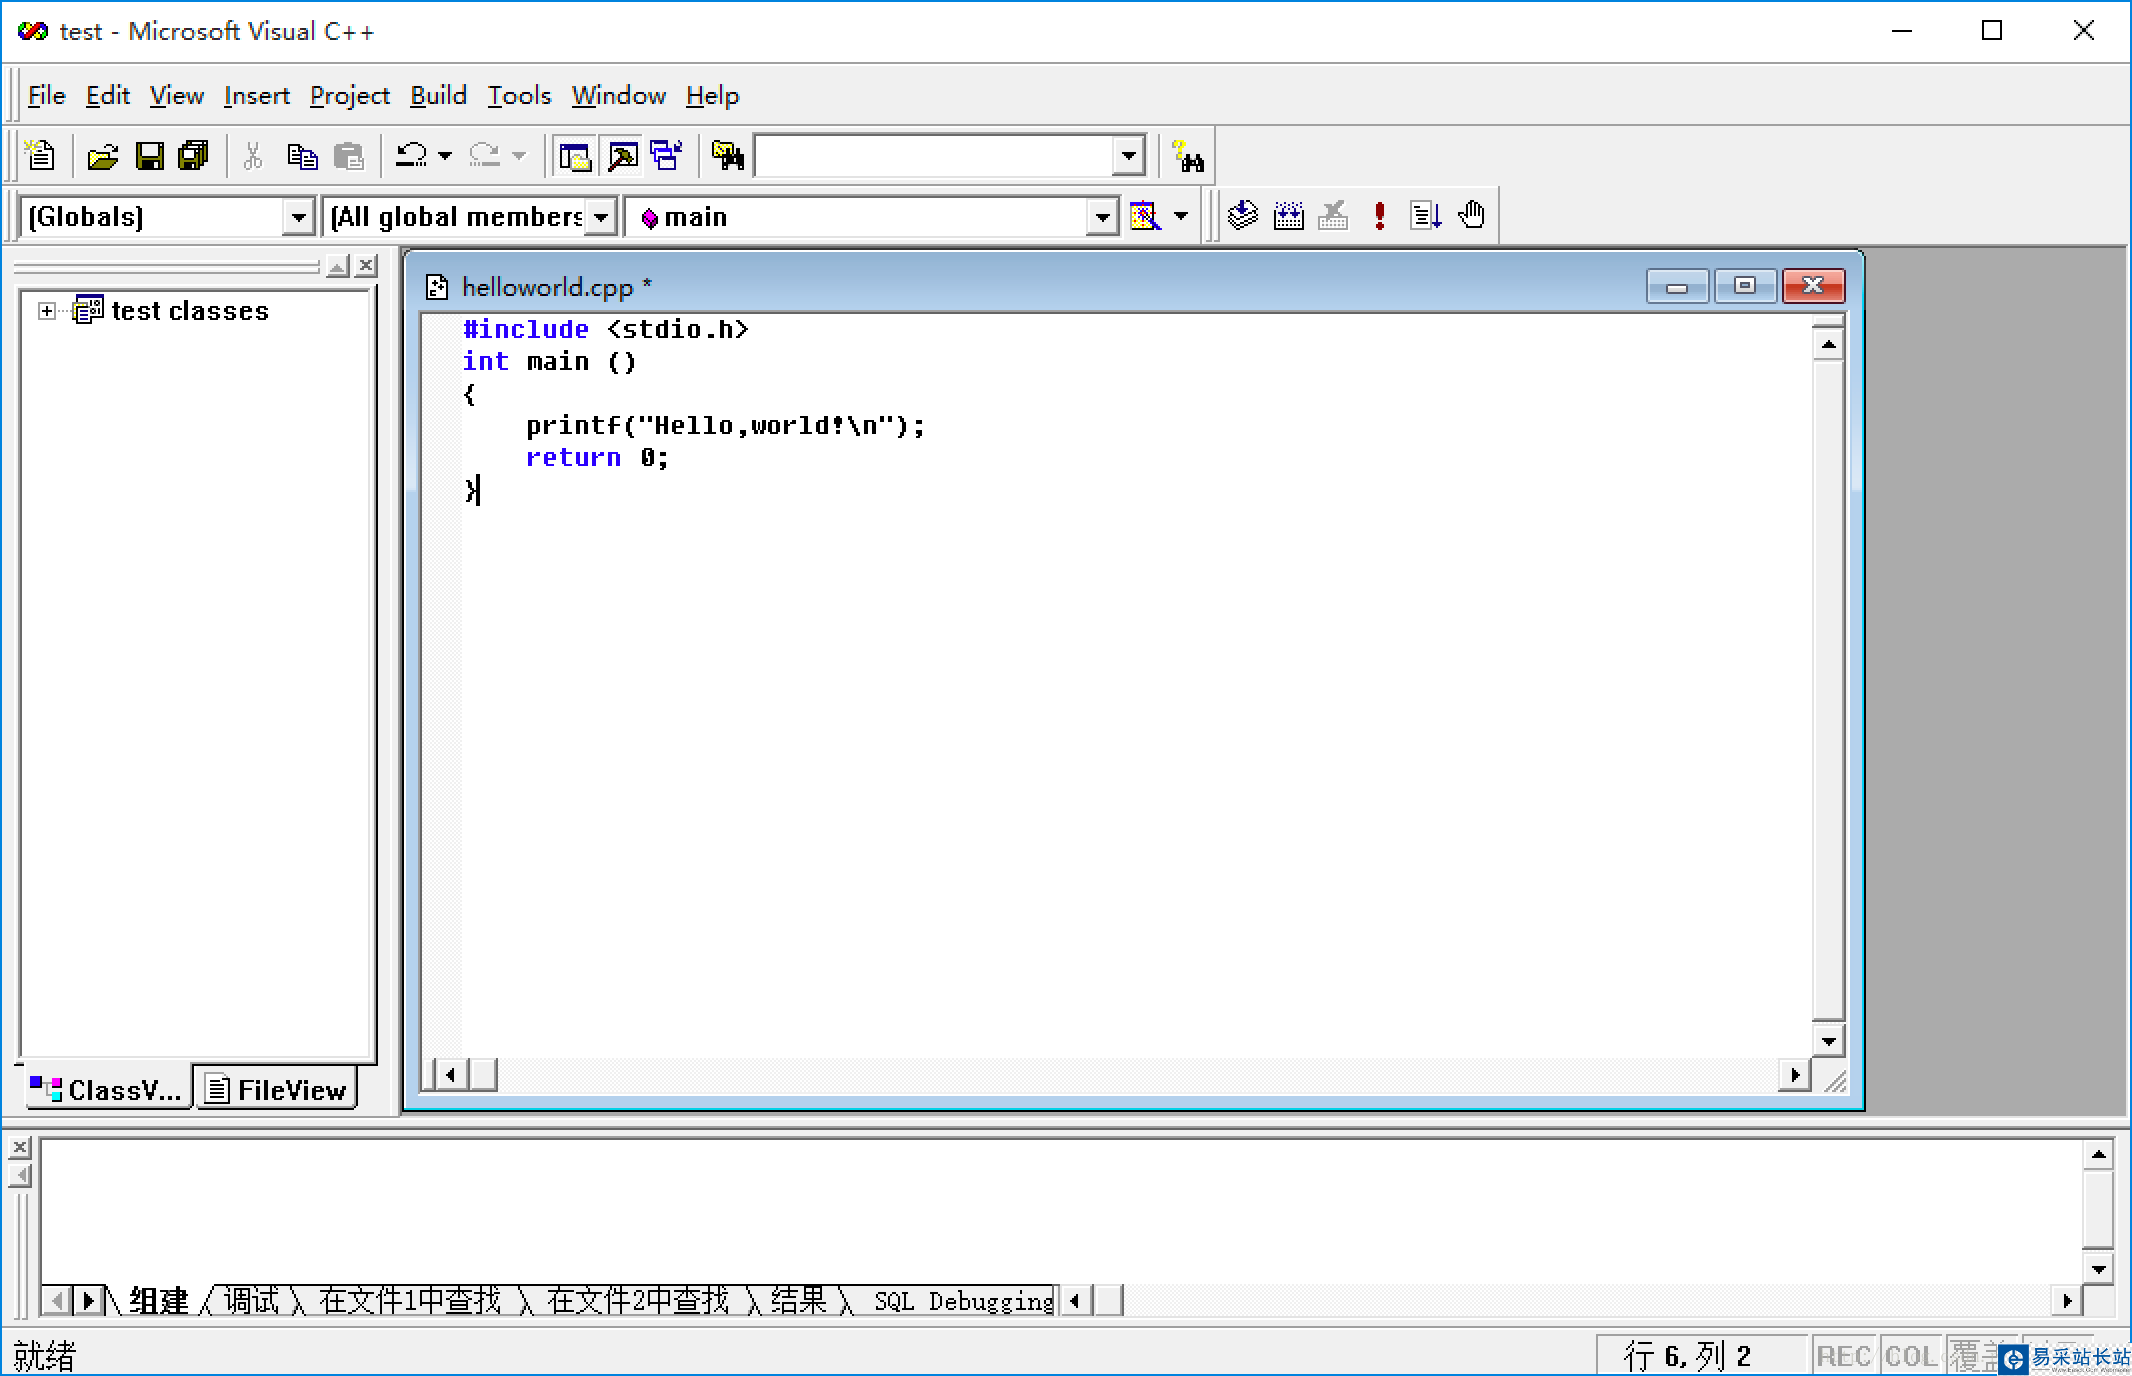Viewport: 2132px width, 1376px height.
Task: Click the Find in Files icon
Action: tap(728, 156)
